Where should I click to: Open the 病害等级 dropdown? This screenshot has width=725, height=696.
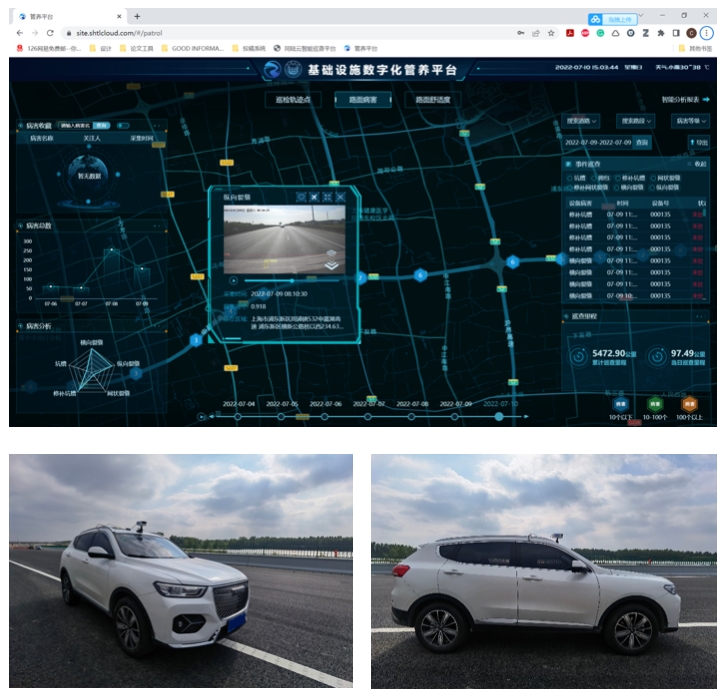(690, 121)
